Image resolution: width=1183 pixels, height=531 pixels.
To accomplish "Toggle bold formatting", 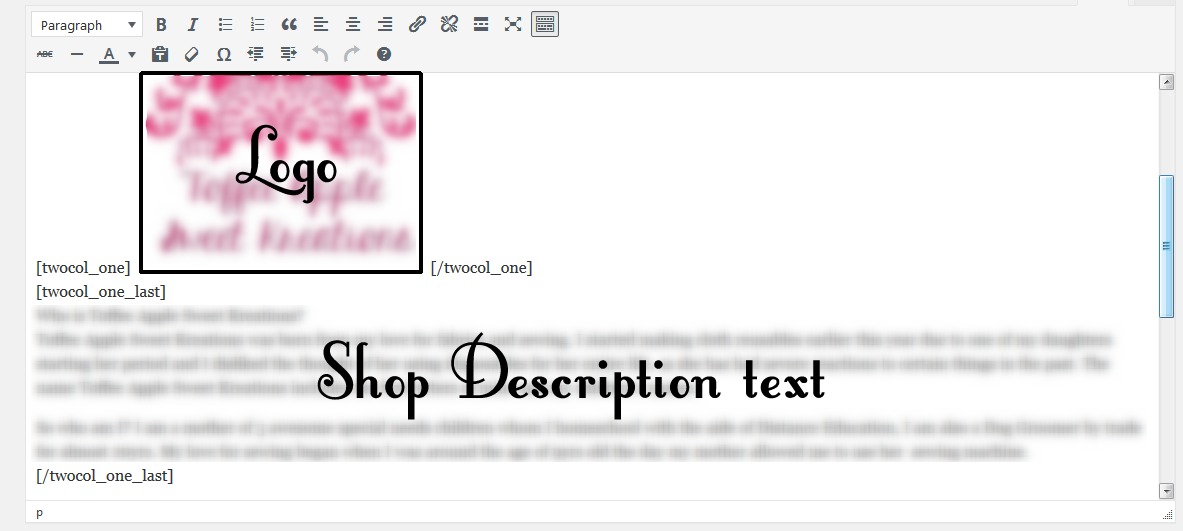I will 161,25.
